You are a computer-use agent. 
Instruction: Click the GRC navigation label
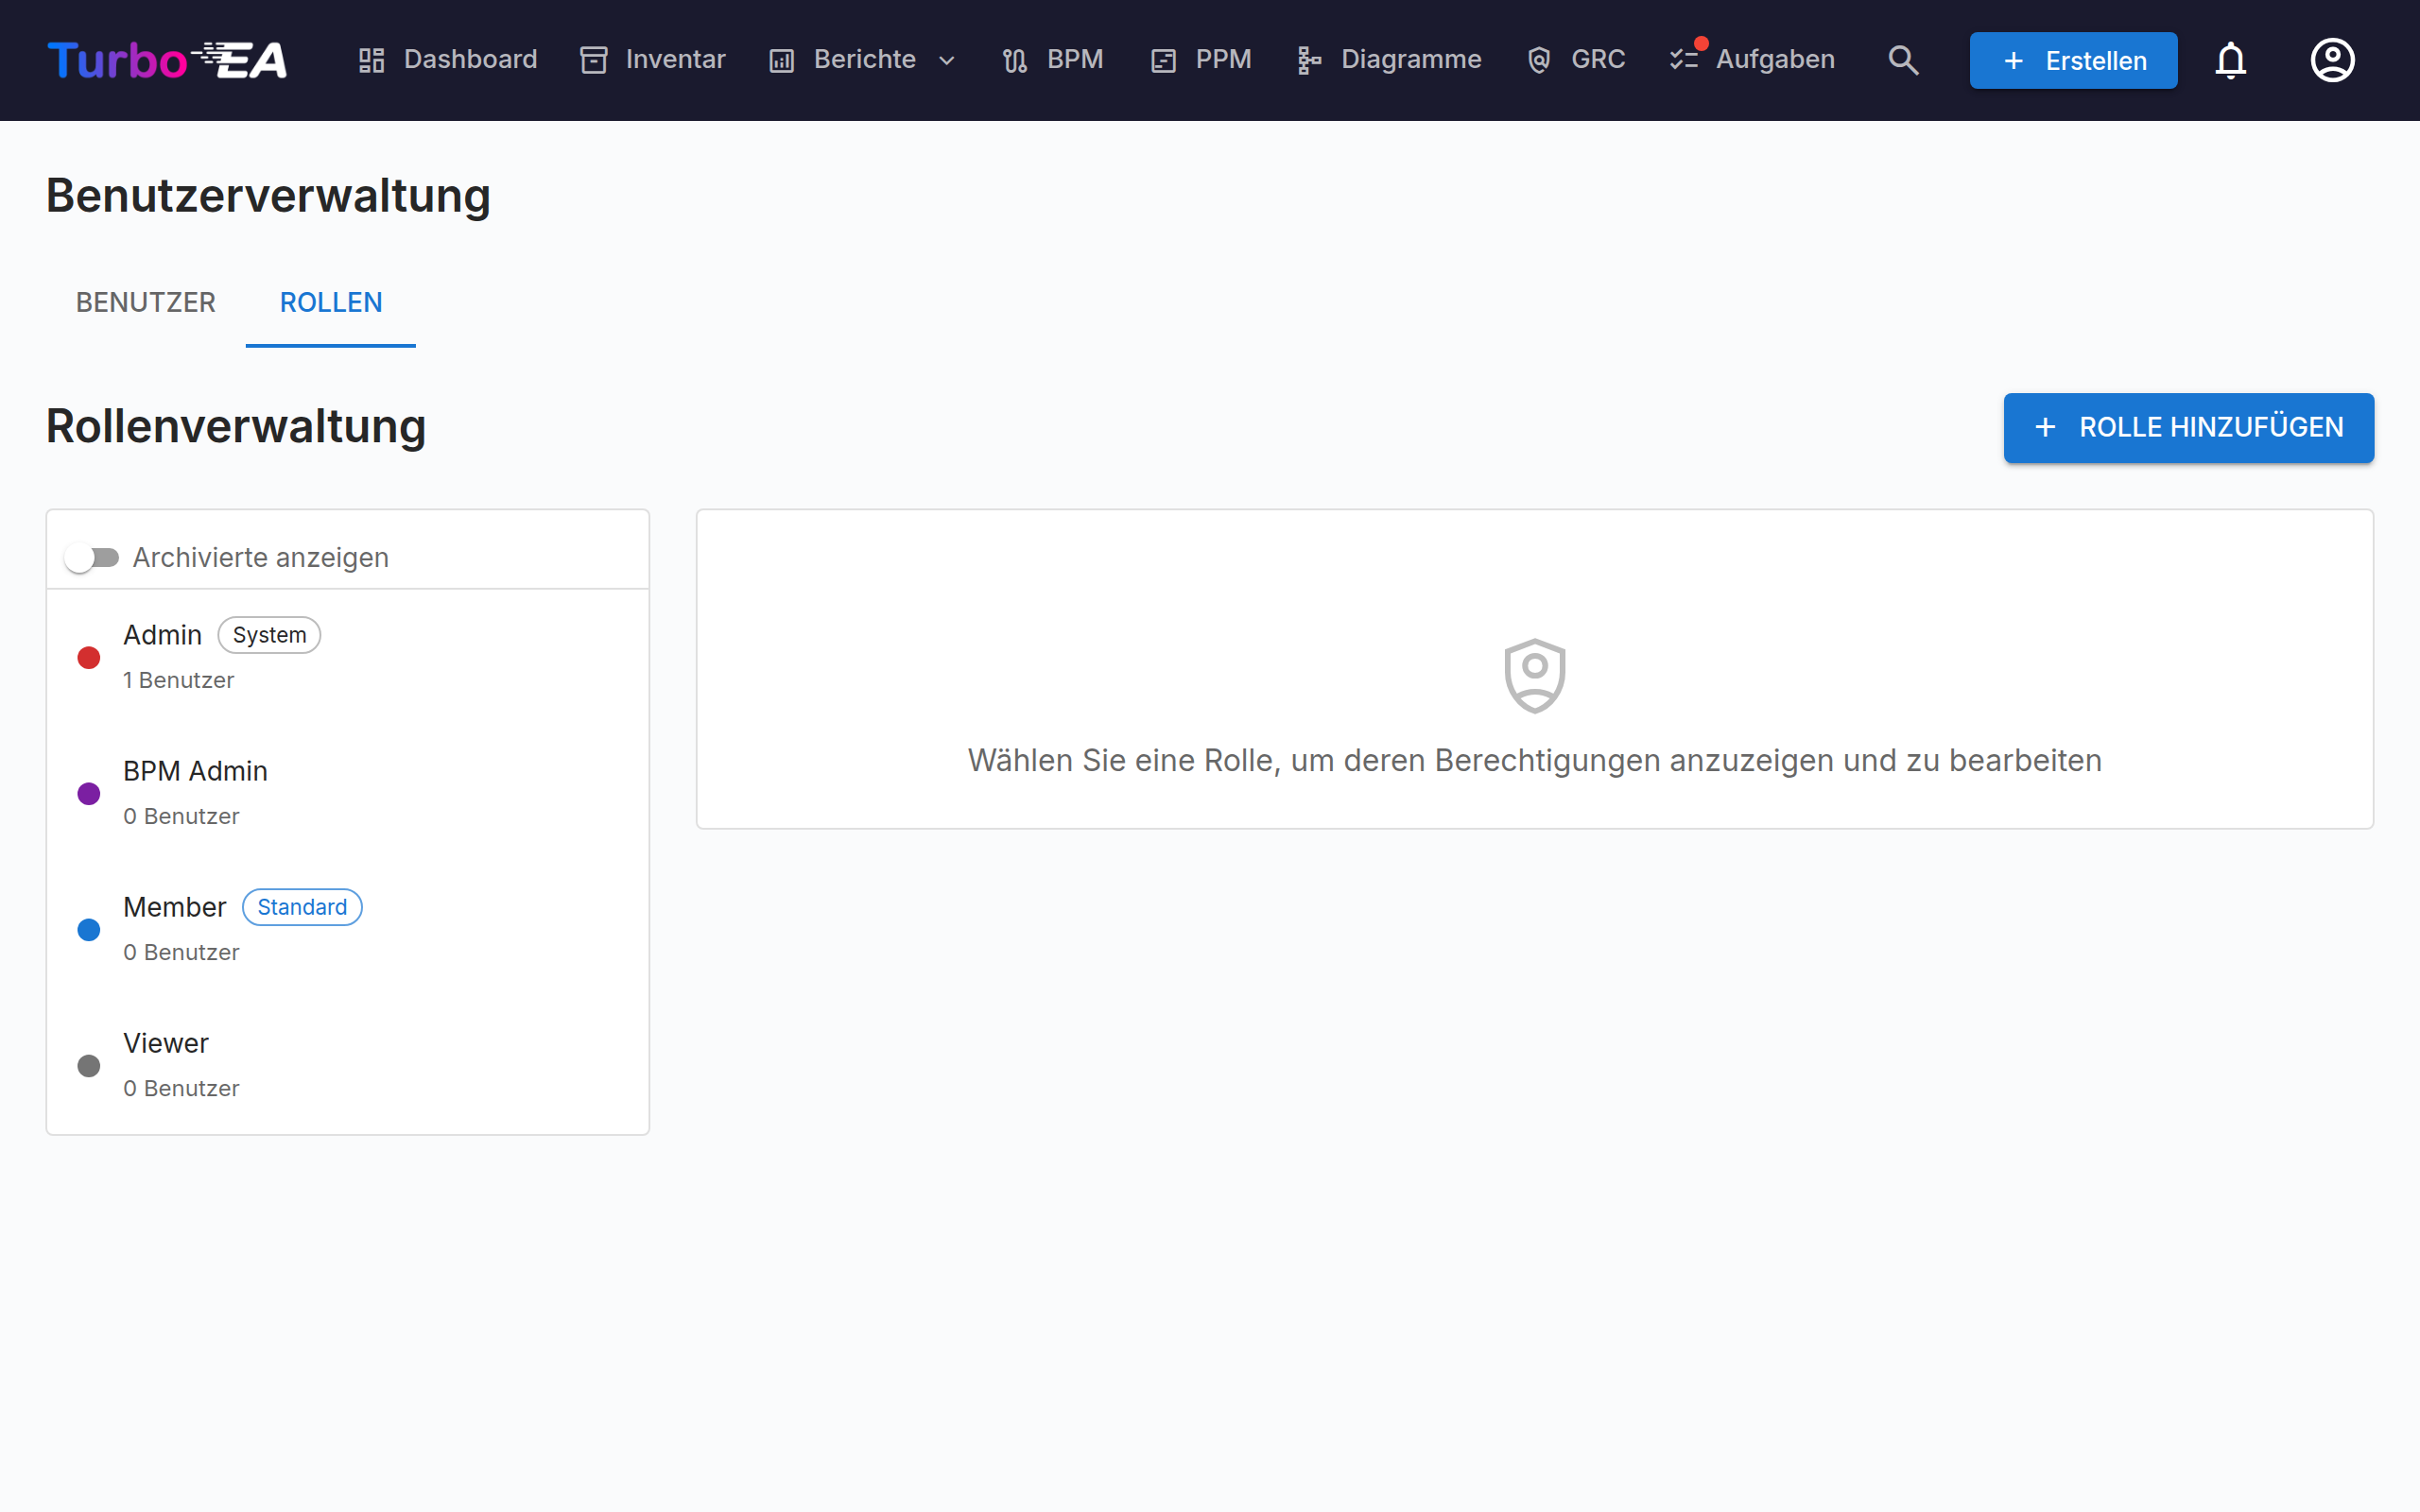click(1597, 60)
